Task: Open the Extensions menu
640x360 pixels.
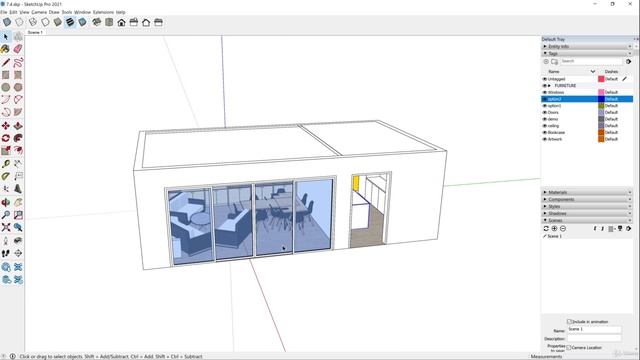Action: tap(103, 12)
